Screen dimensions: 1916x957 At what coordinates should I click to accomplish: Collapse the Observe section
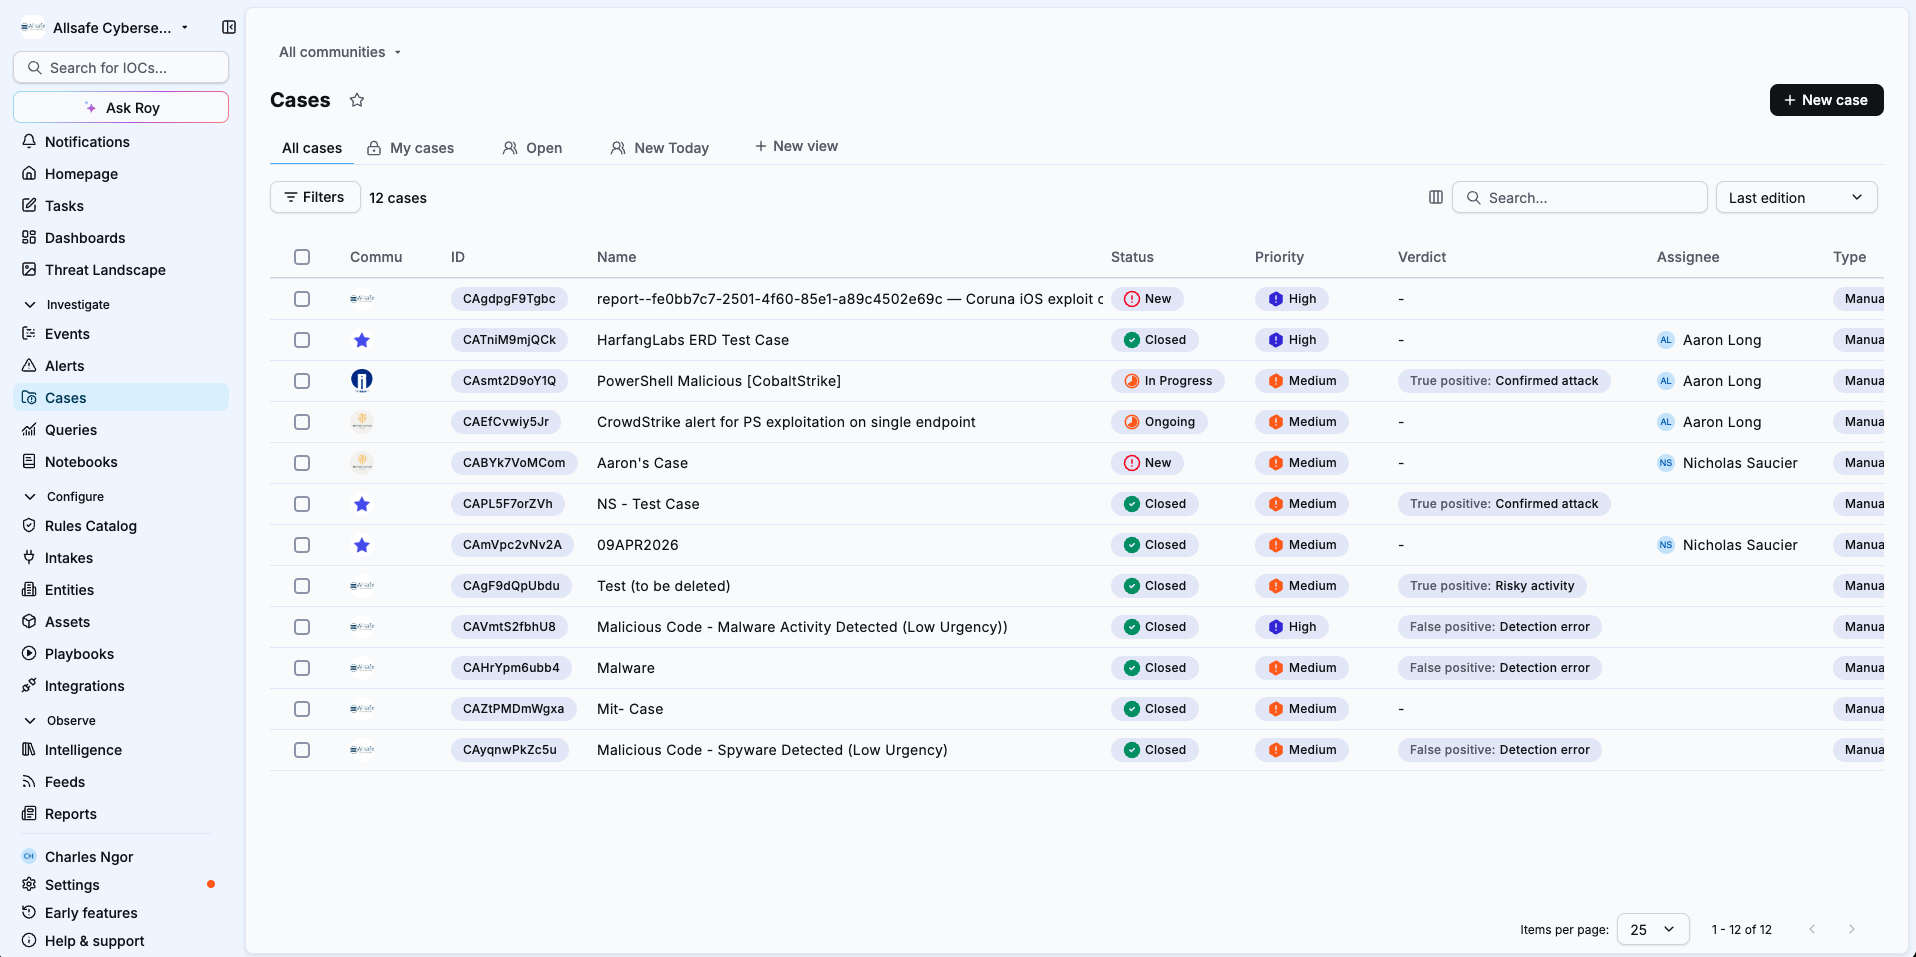(60, 720)
